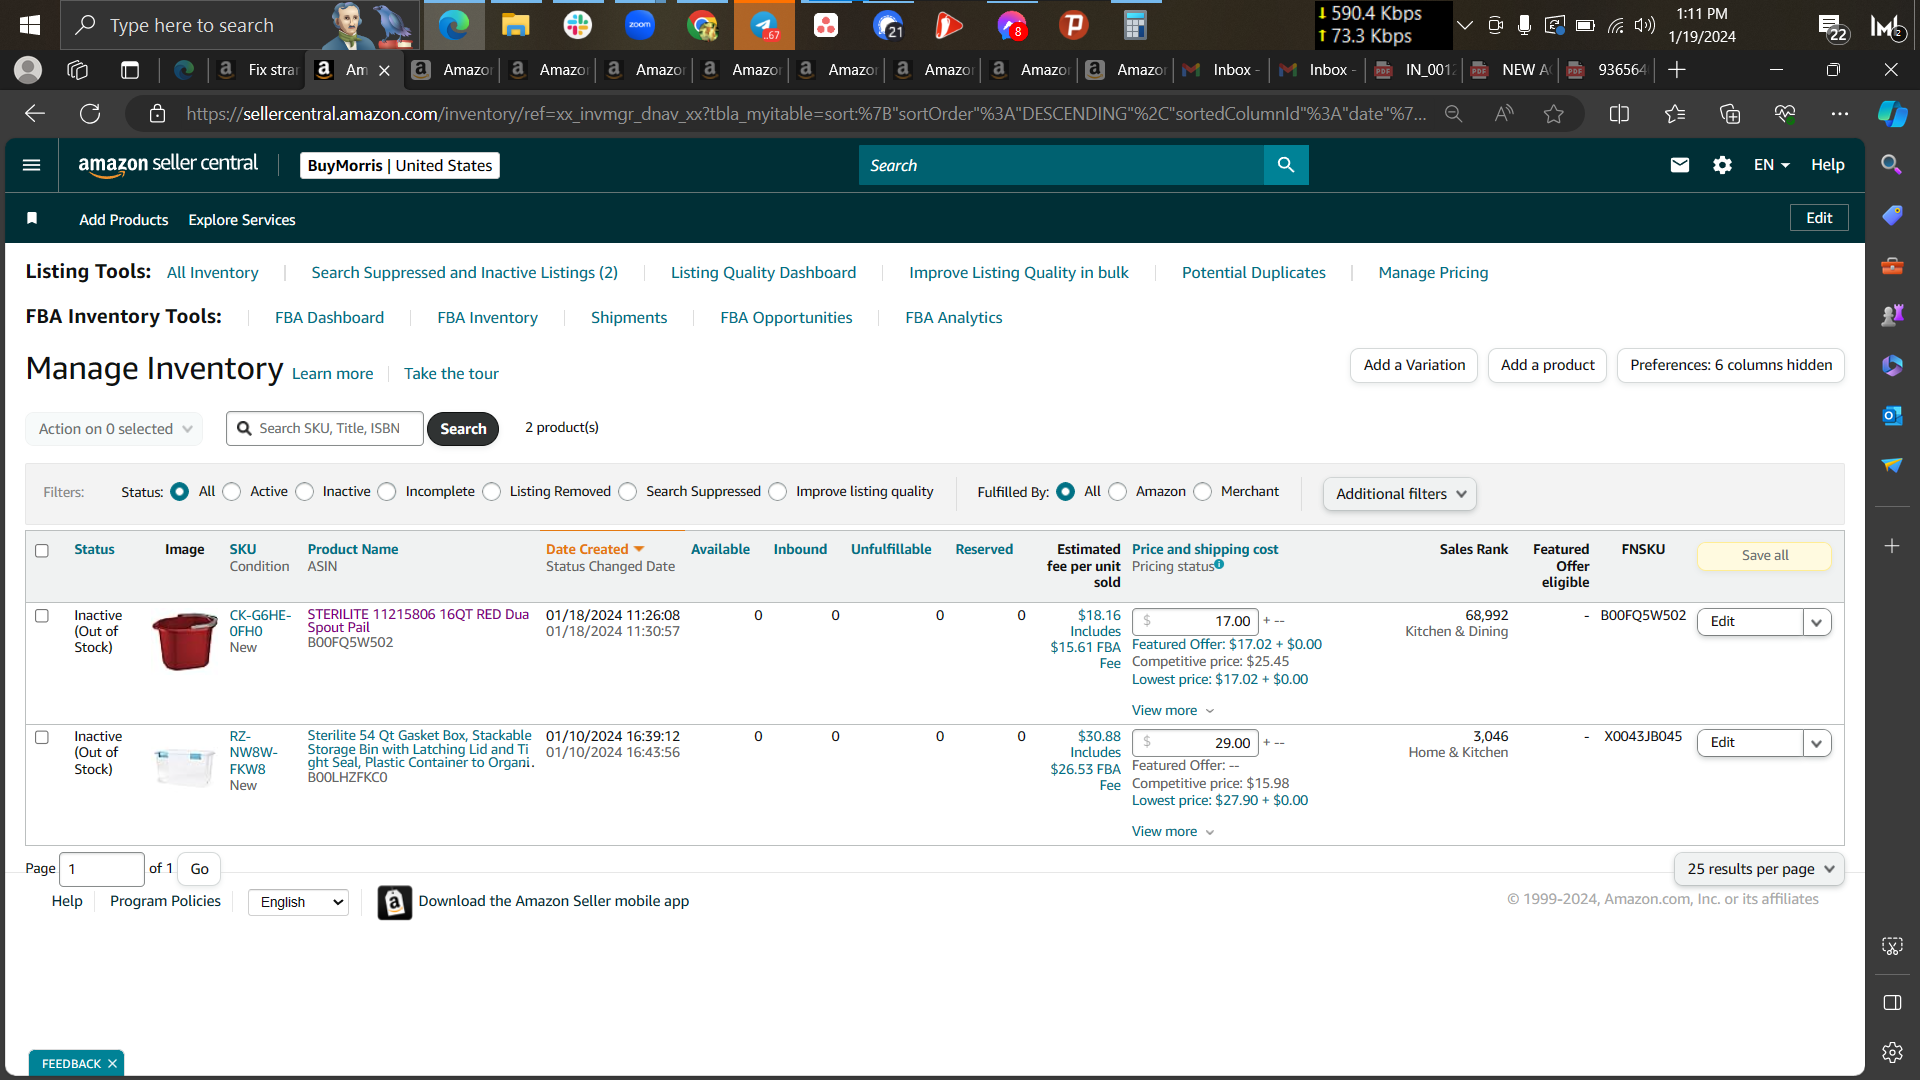Open the browser split screen icon

[1619, 114]
